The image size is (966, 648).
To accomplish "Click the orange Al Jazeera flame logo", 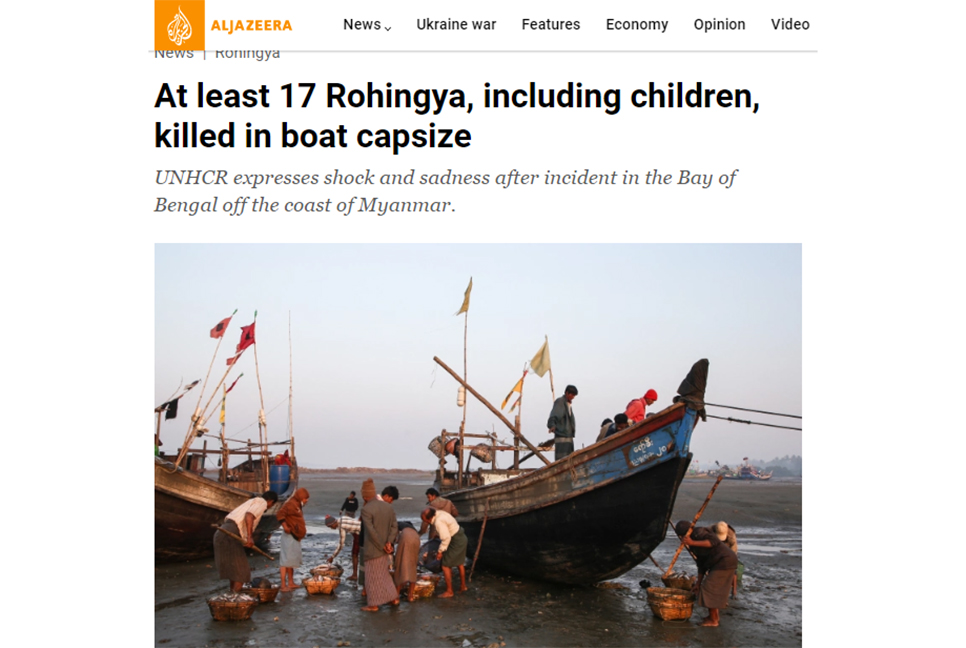I will pyautogui.click(x=179, y=25).
